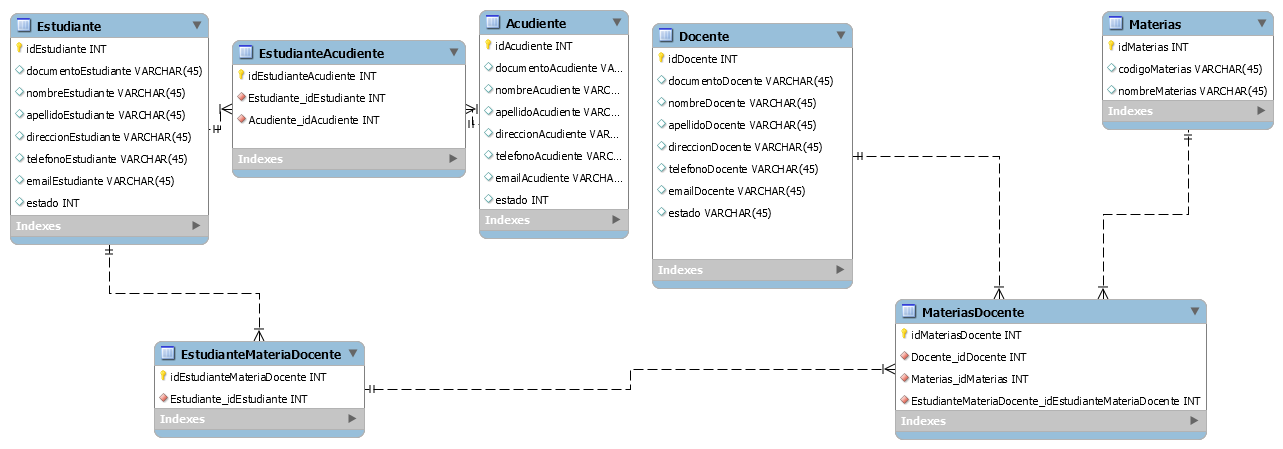Click the Docente_idDocente foreign key icon
This screenshot has width=1283, height=449.
coord(904,357)
